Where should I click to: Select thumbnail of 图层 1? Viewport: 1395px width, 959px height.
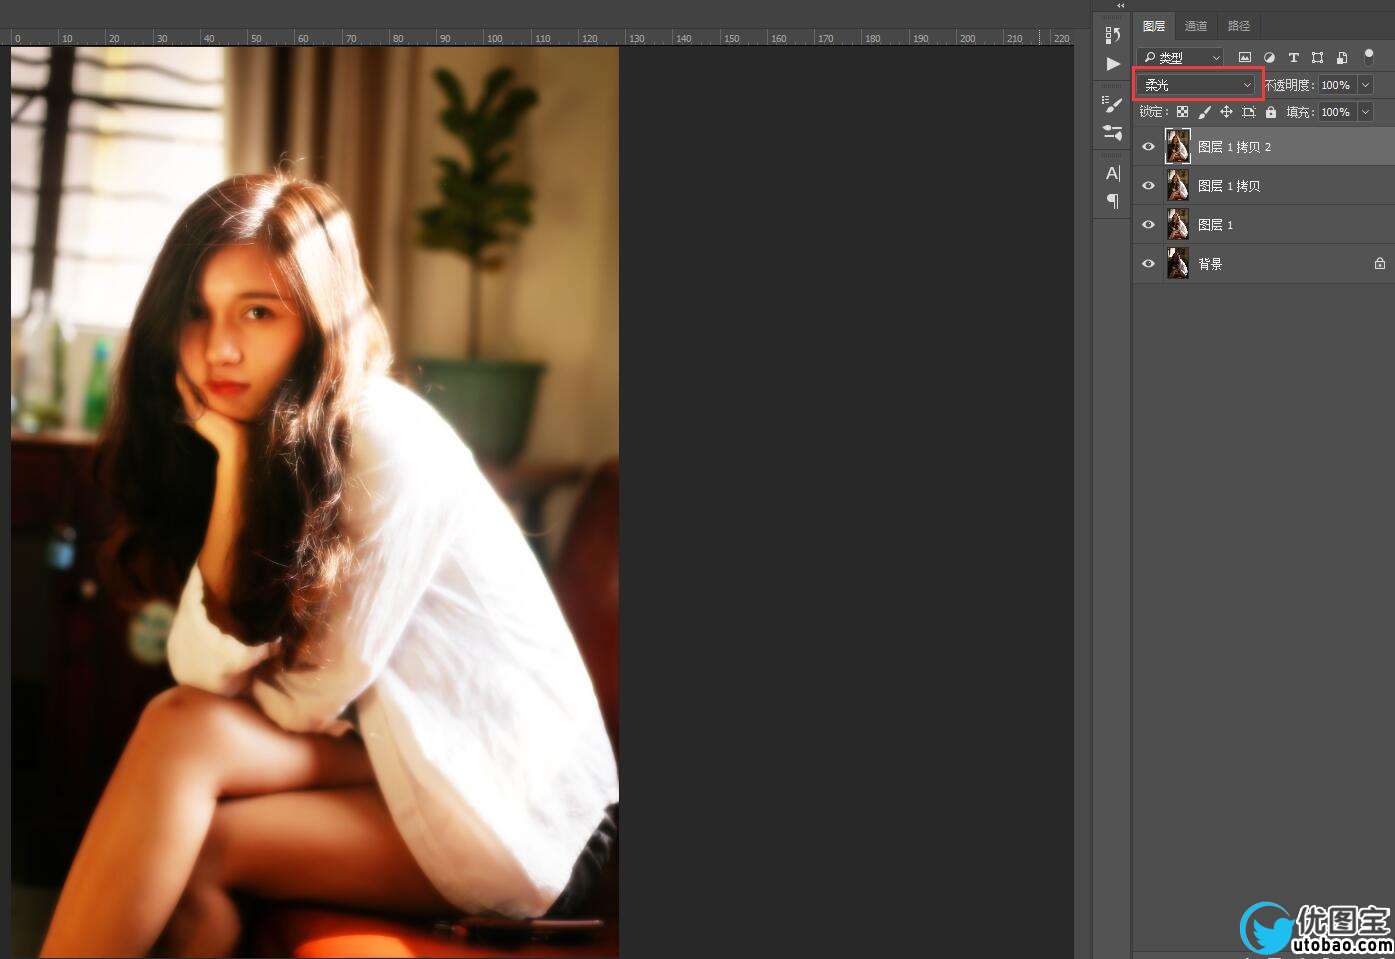click(x=1178, y=225)
